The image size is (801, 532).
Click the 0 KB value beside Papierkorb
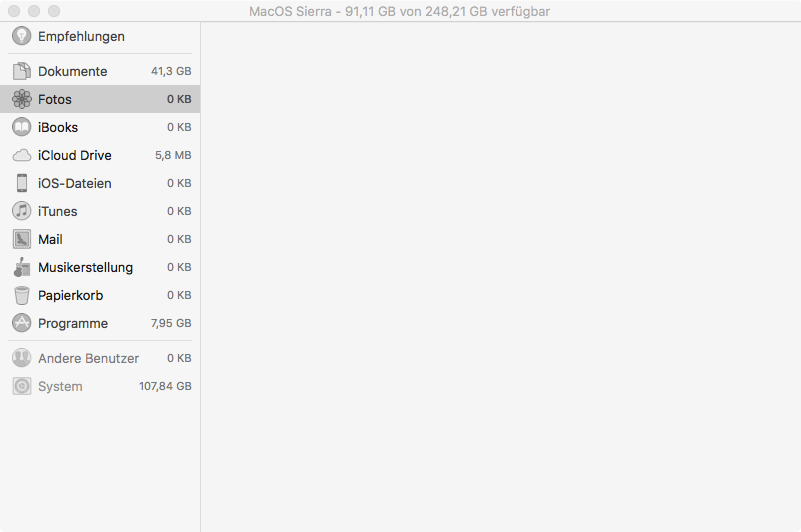point(179,295)
